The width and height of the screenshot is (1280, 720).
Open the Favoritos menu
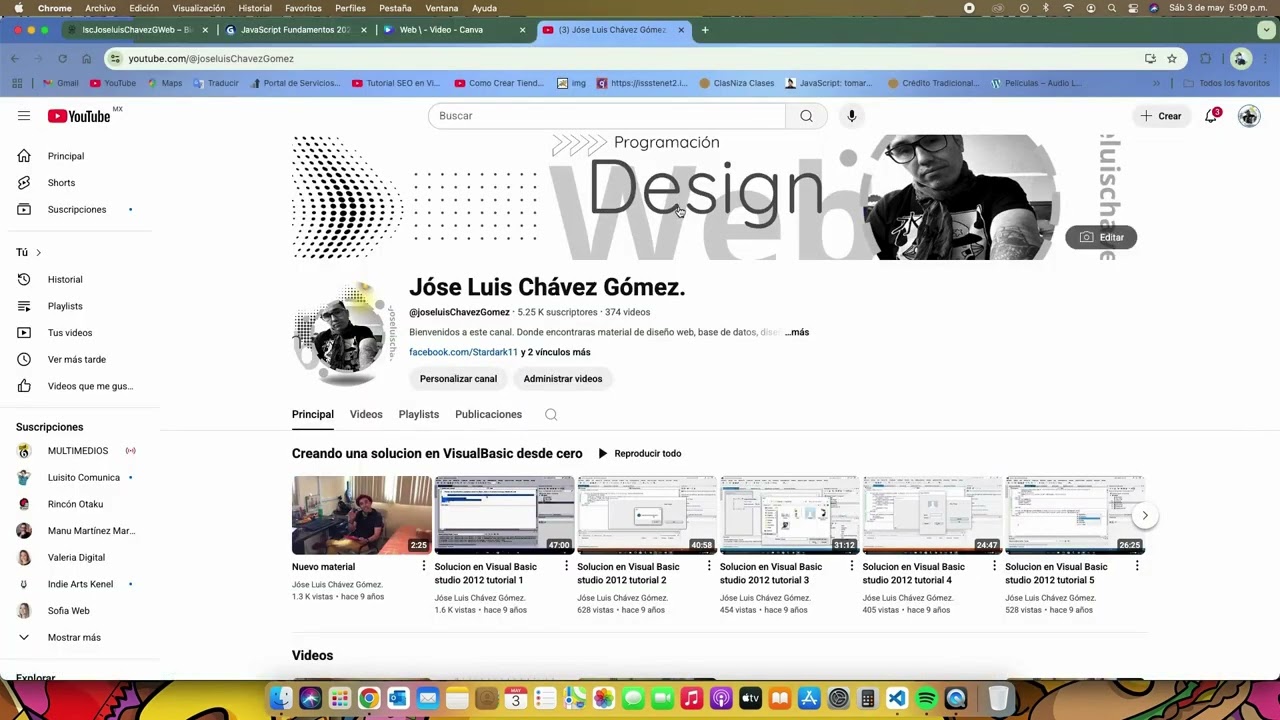click(303, 8)
